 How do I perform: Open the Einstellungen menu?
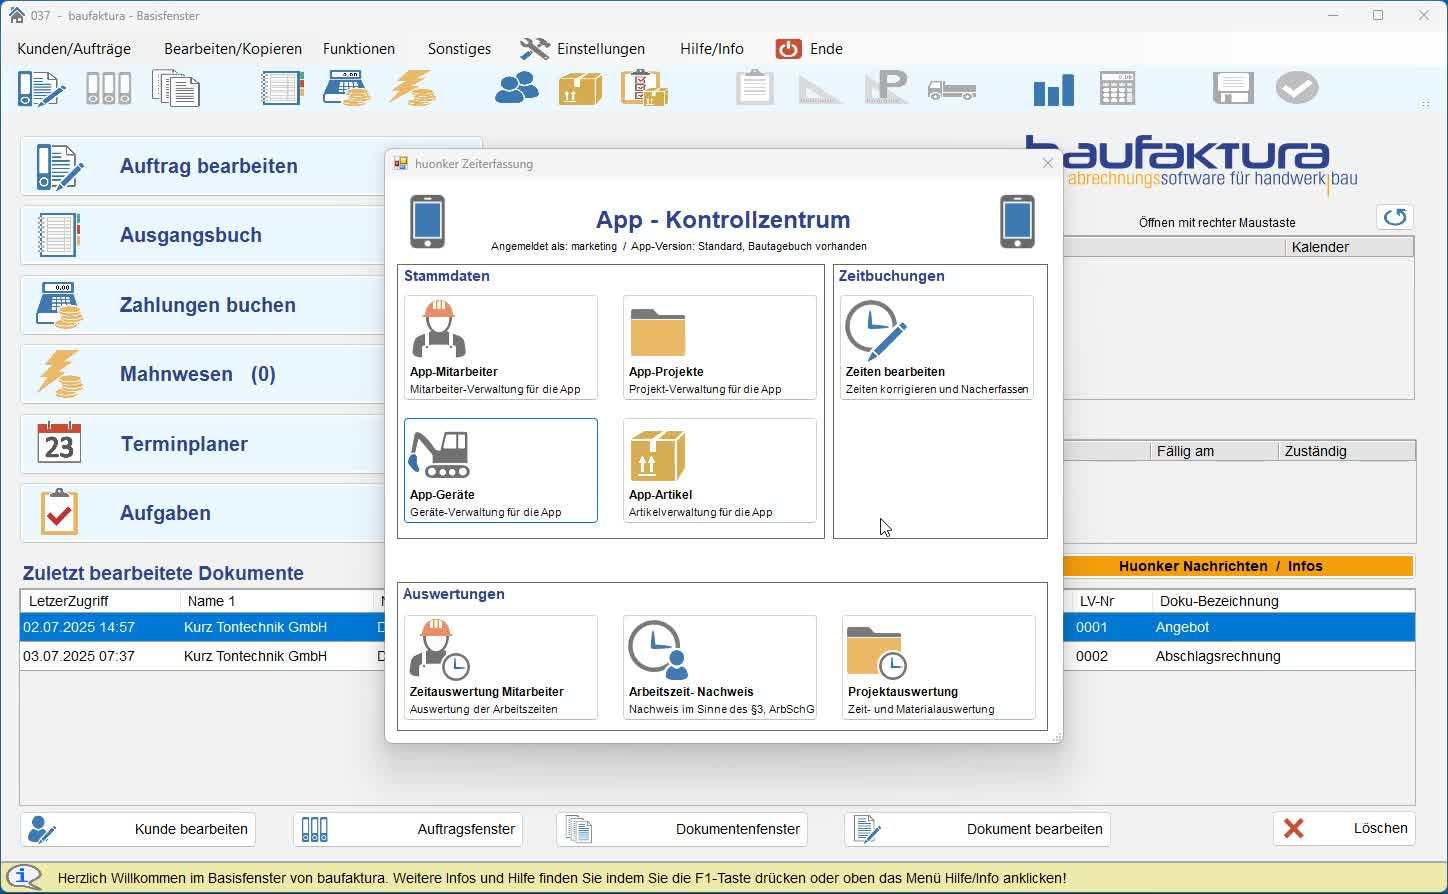583,49
